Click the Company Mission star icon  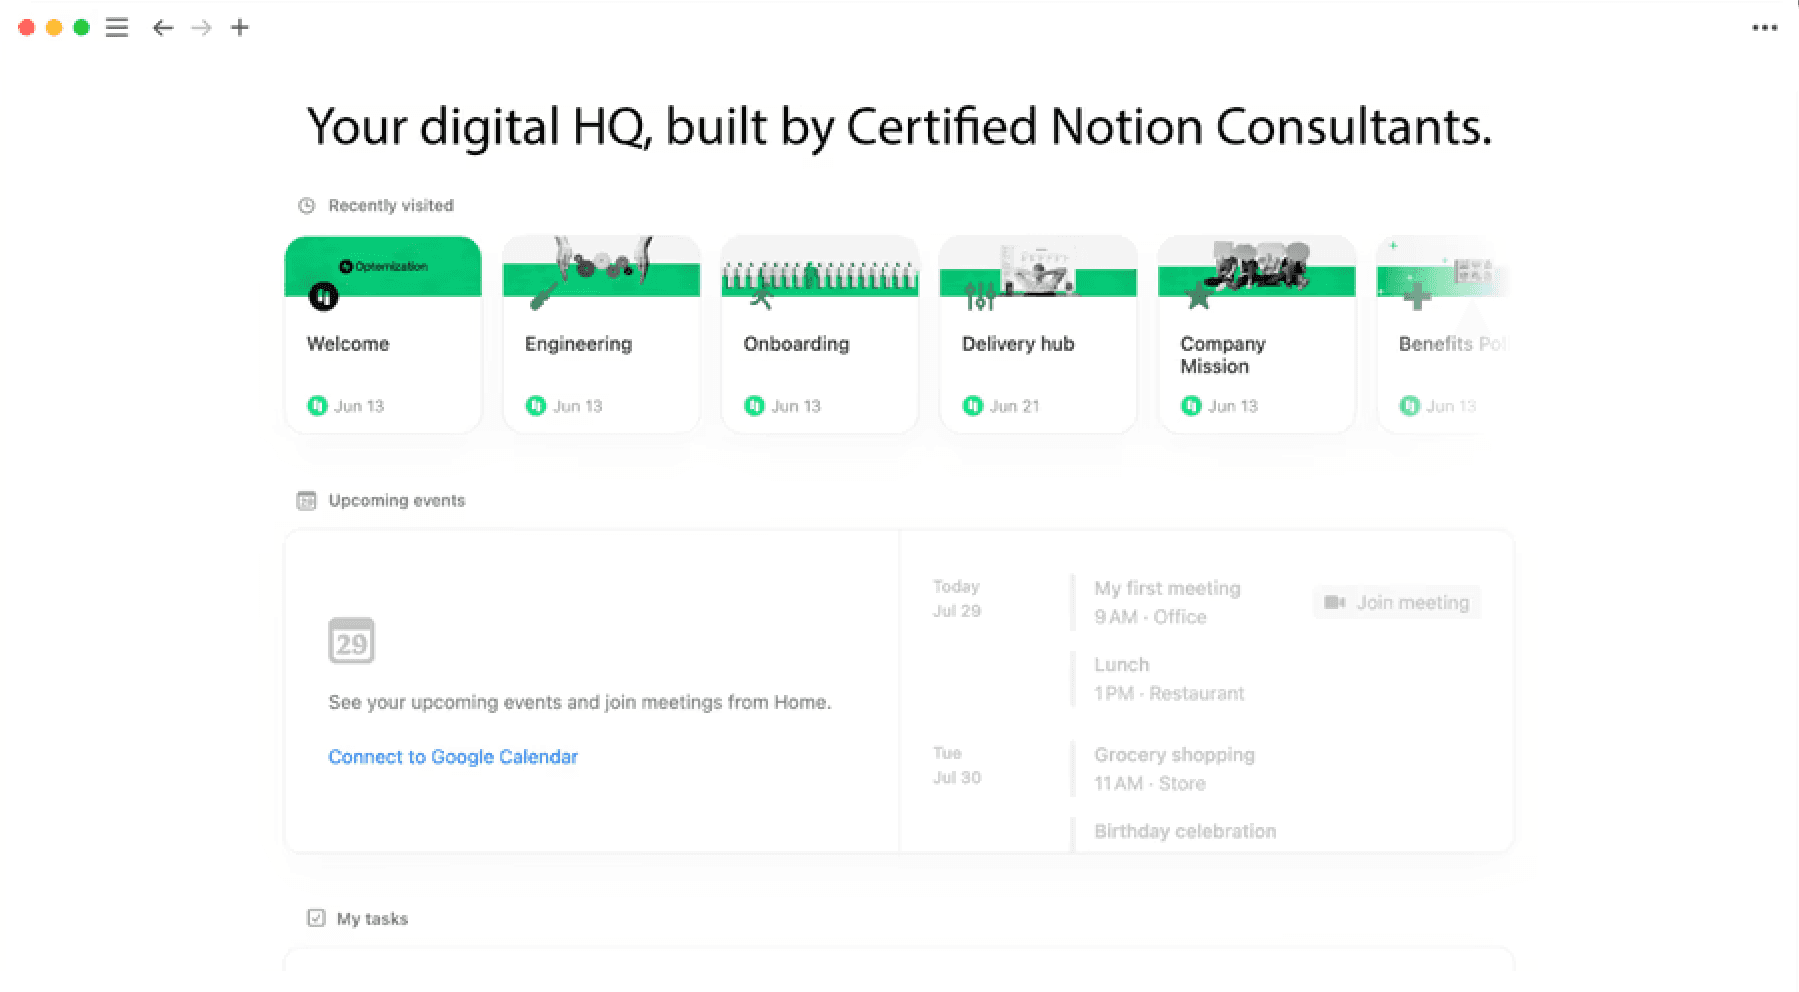[1198, 296]
